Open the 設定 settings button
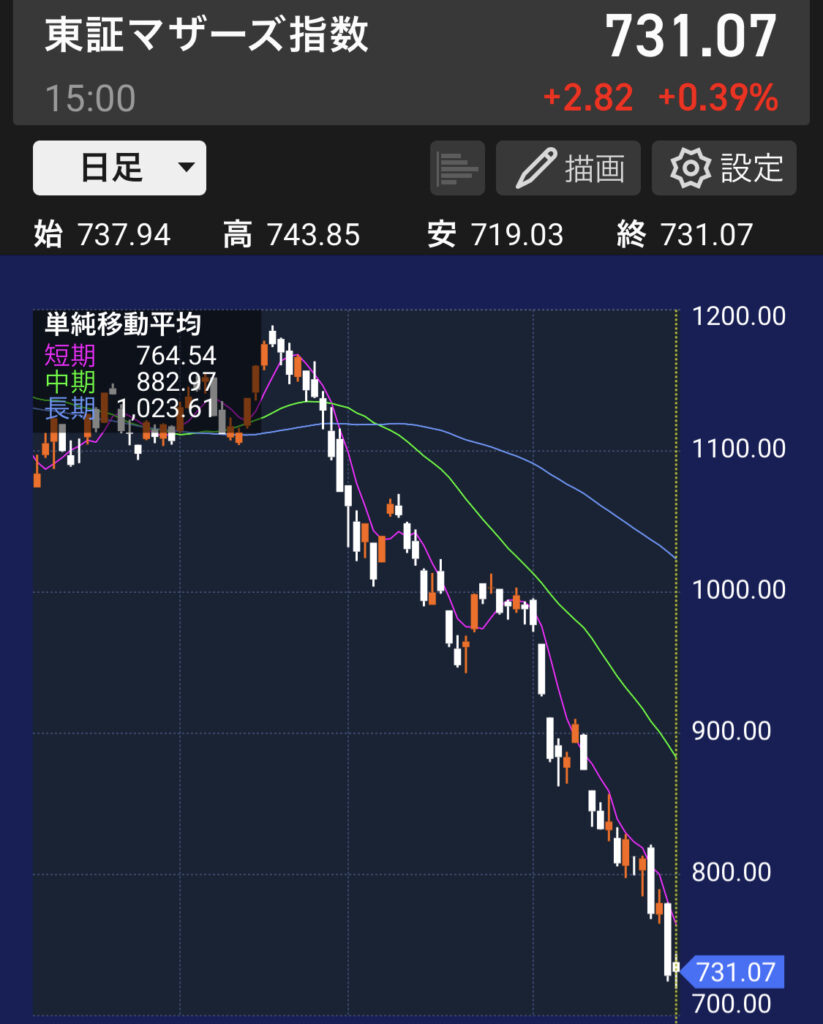Viewport: 823px width, 1024px height. [724, 168]
